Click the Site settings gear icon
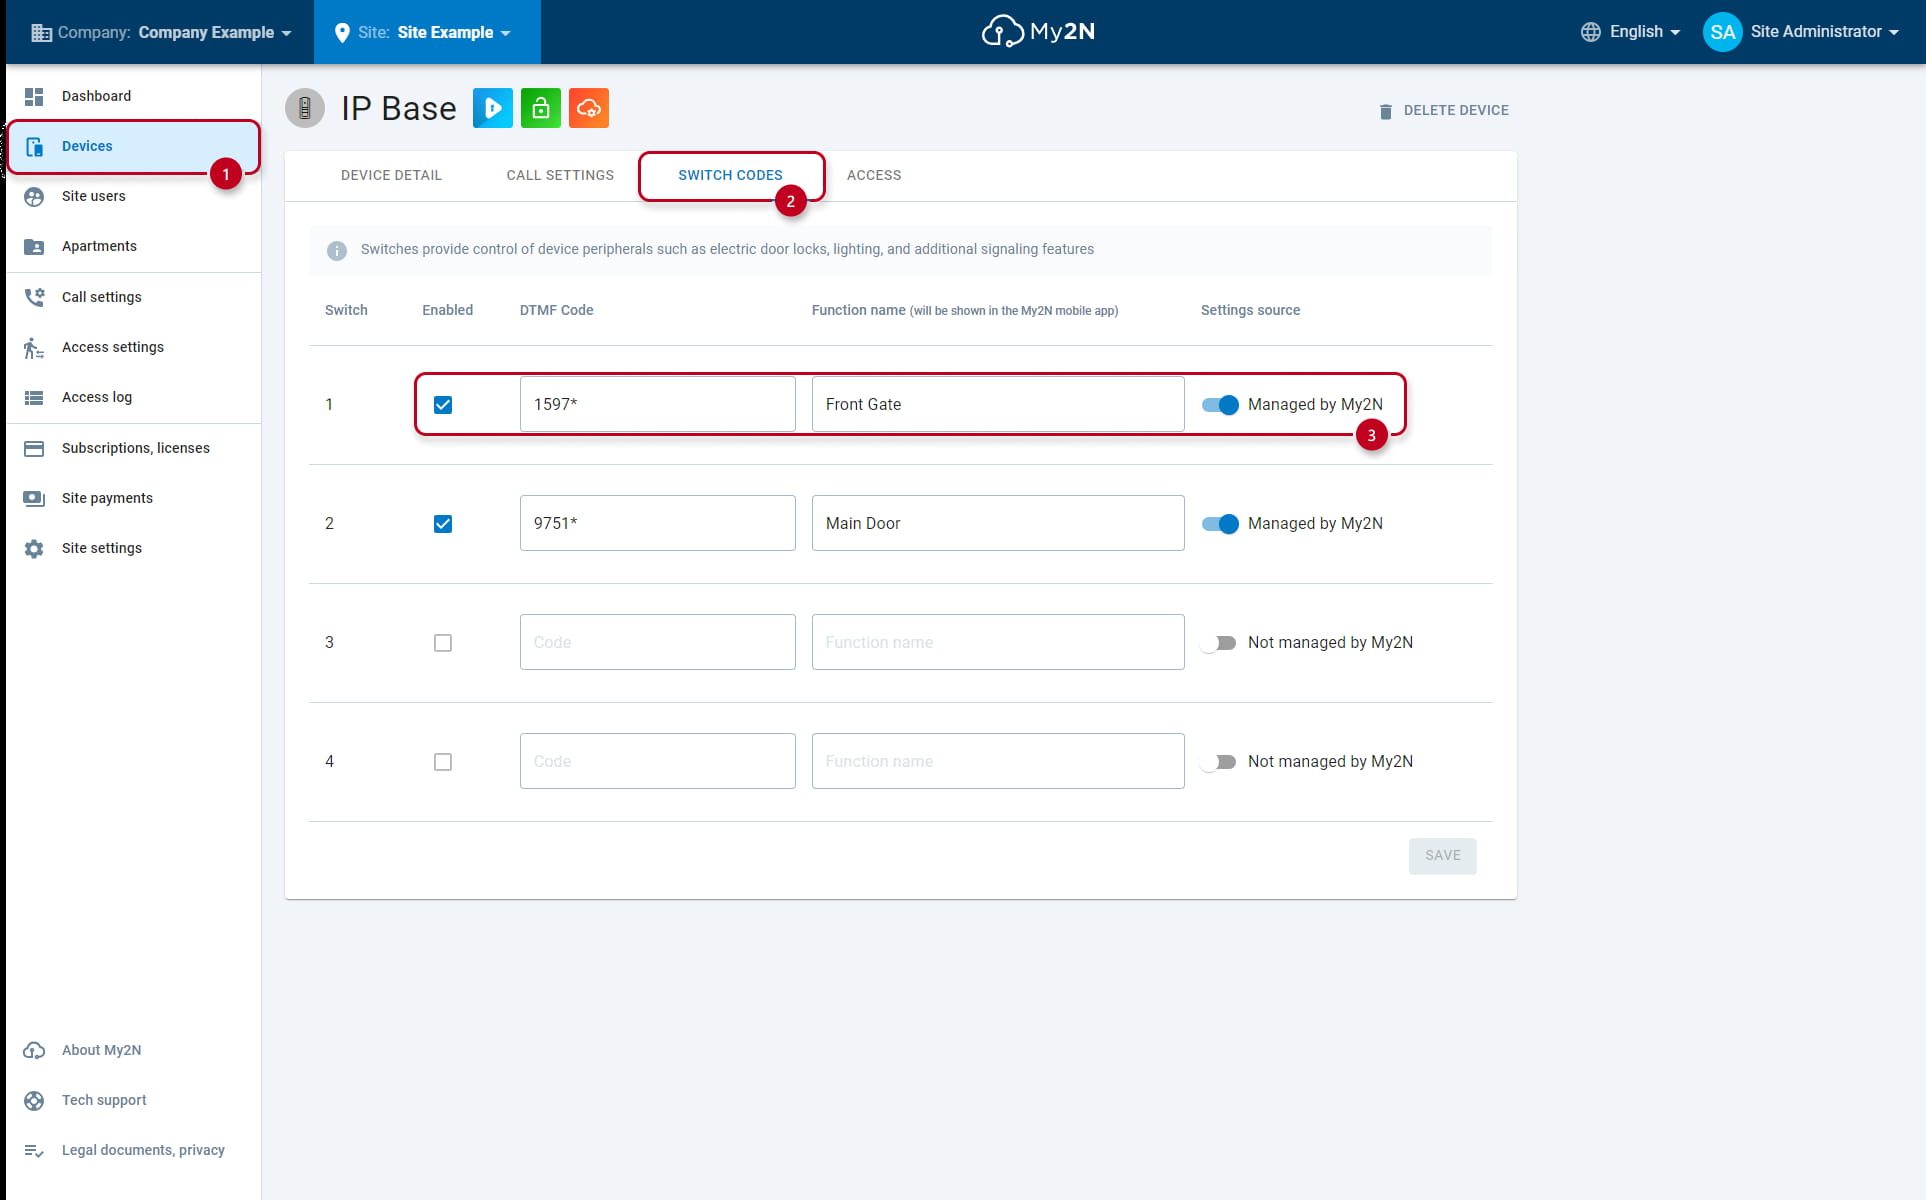The image size is (1926, 1200). tap(34, 548)
